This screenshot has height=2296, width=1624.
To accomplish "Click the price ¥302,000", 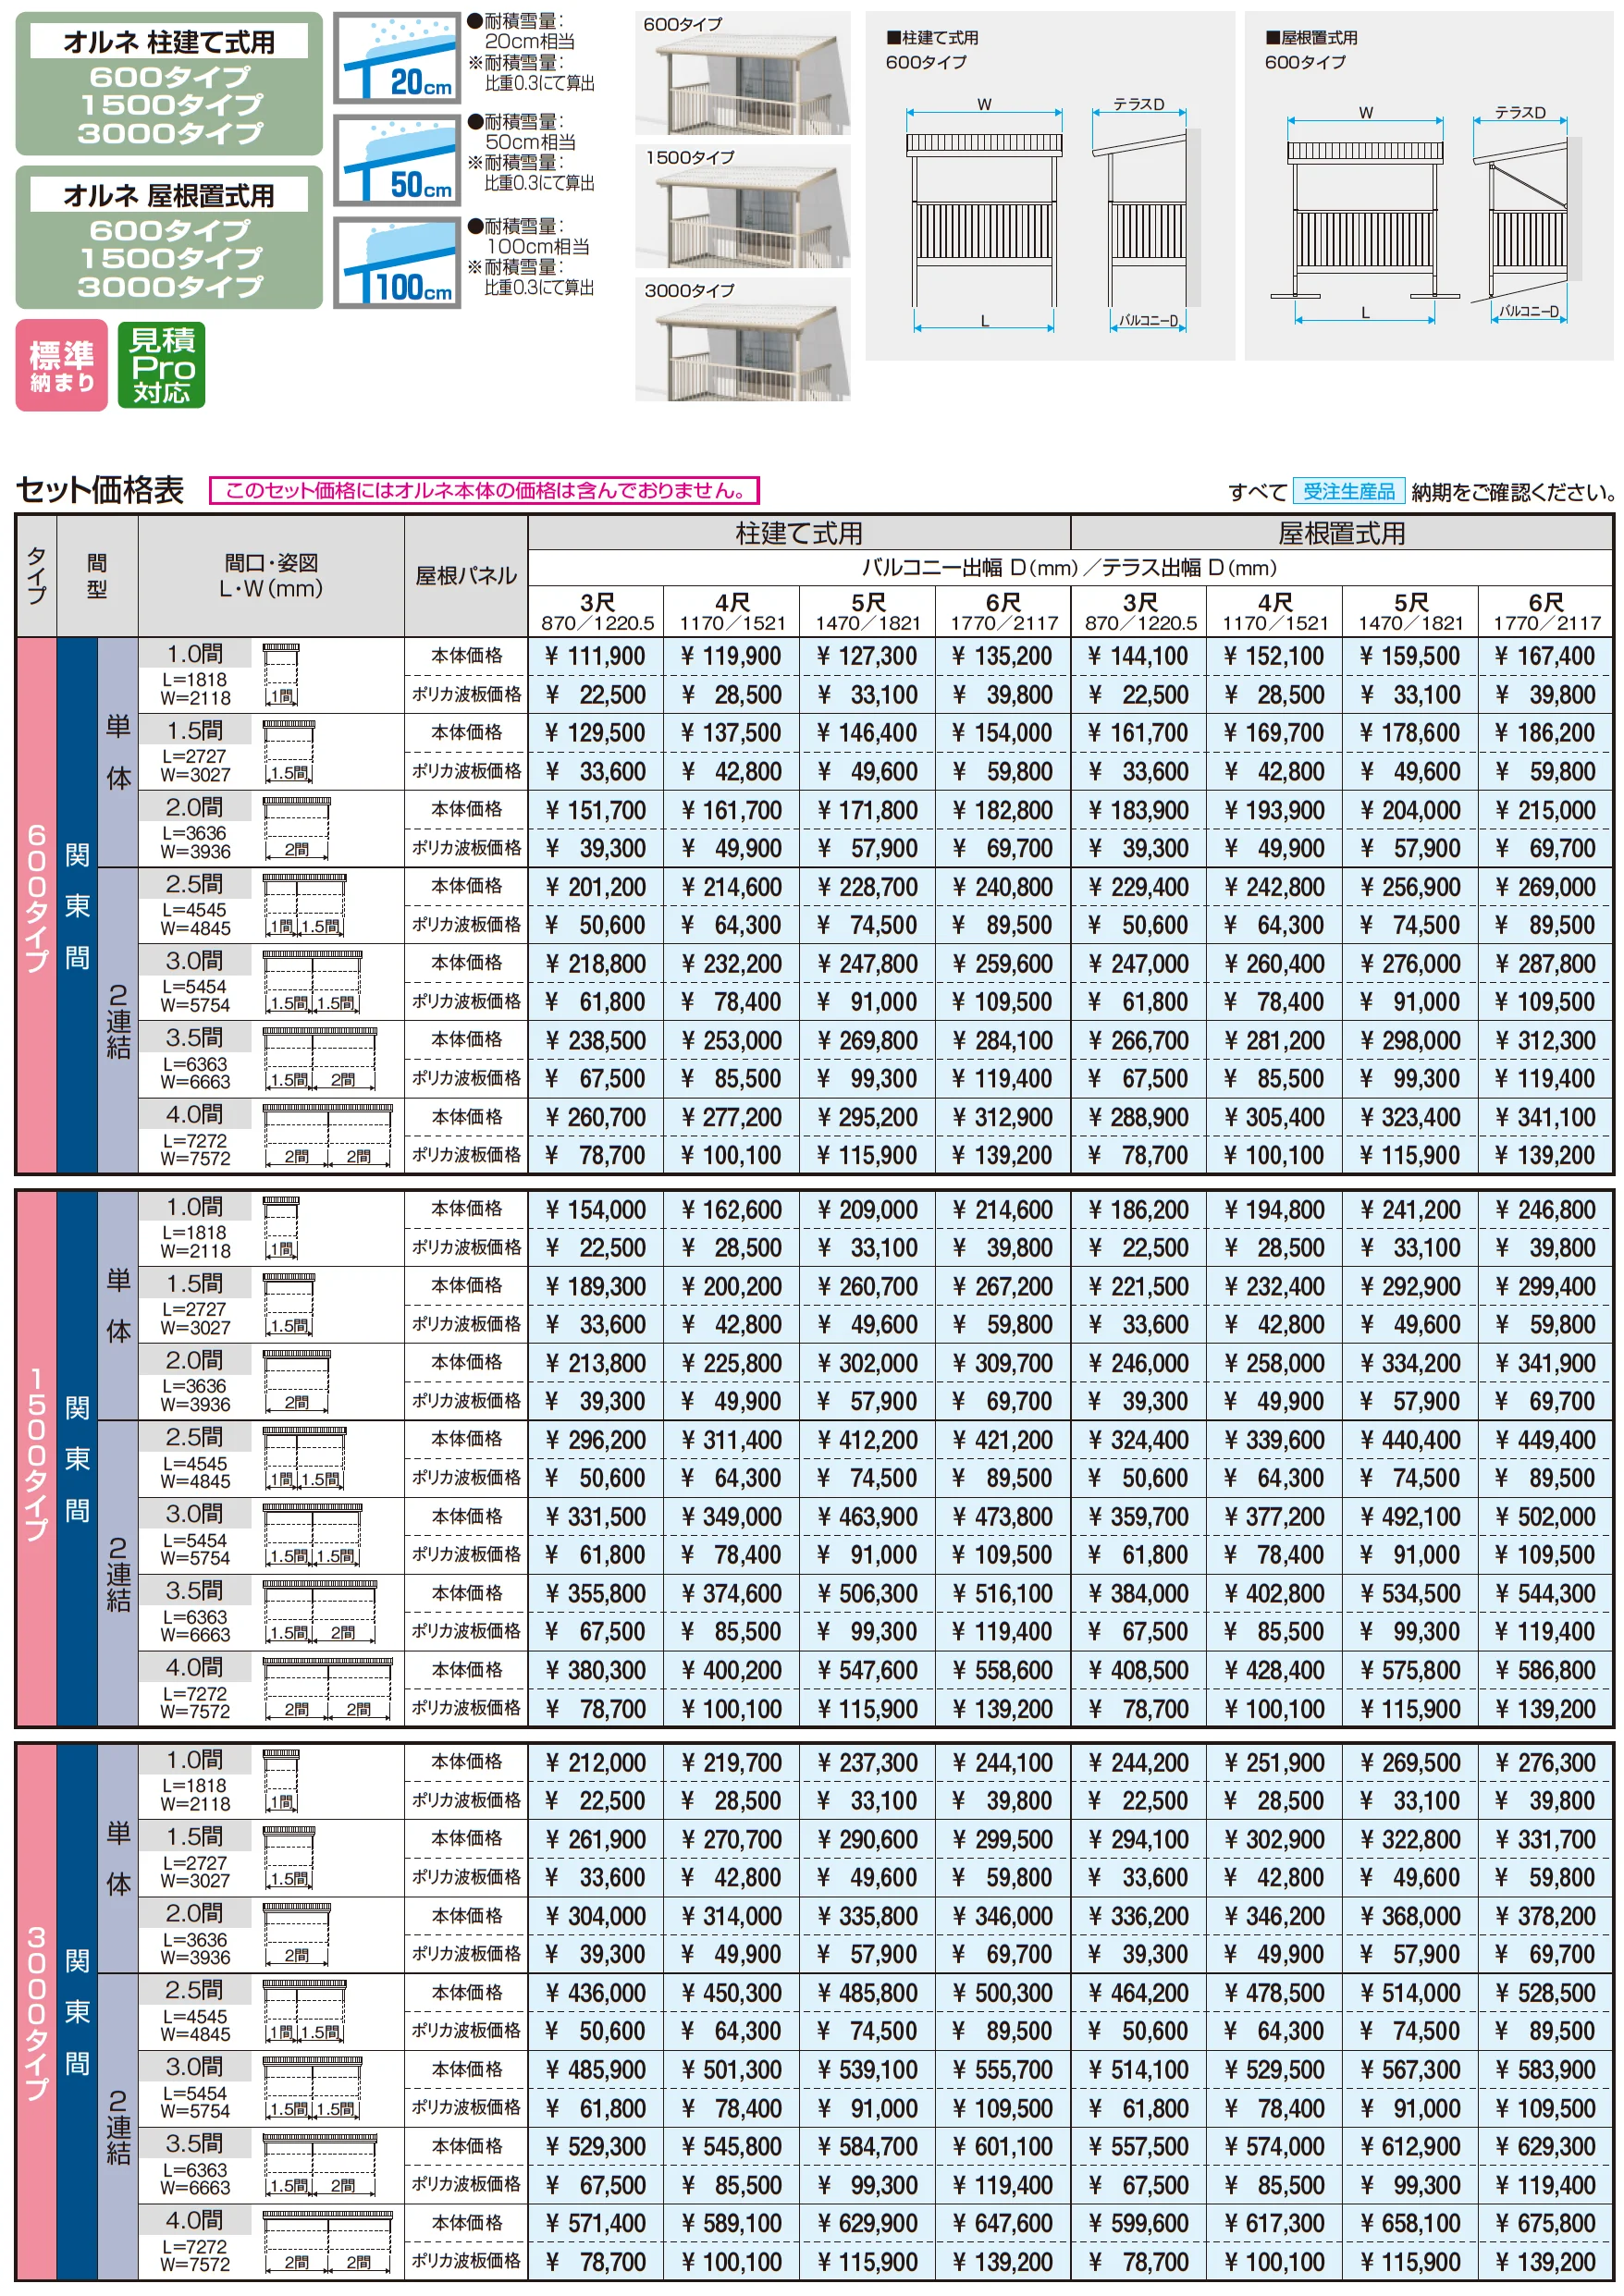I will point(866,1363).
